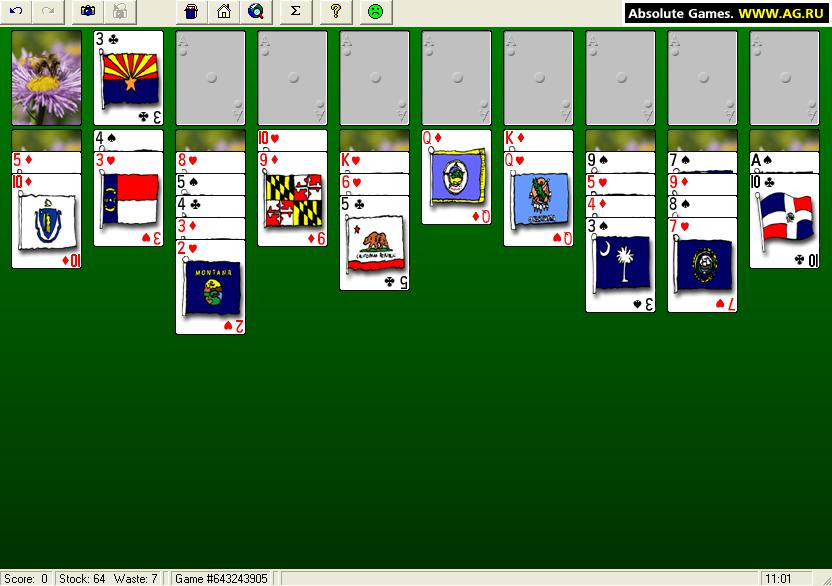The width and height of the screenshot is (832, 586).
Task: Take a snapshot with the camera icon
Action: pyautogui.click(x=88, y=12)
